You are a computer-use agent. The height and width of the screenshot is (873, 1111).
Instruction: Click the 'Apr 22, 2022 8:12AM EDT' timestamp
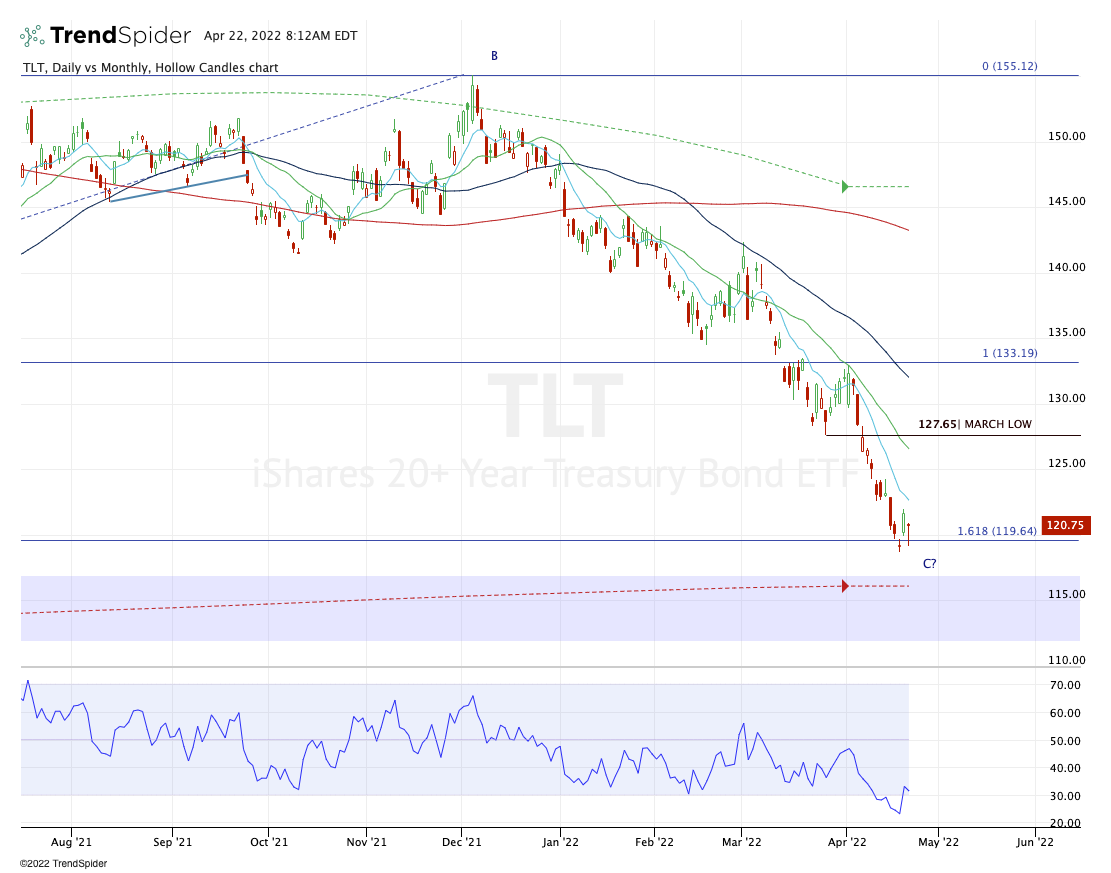(x=281, y=35)
